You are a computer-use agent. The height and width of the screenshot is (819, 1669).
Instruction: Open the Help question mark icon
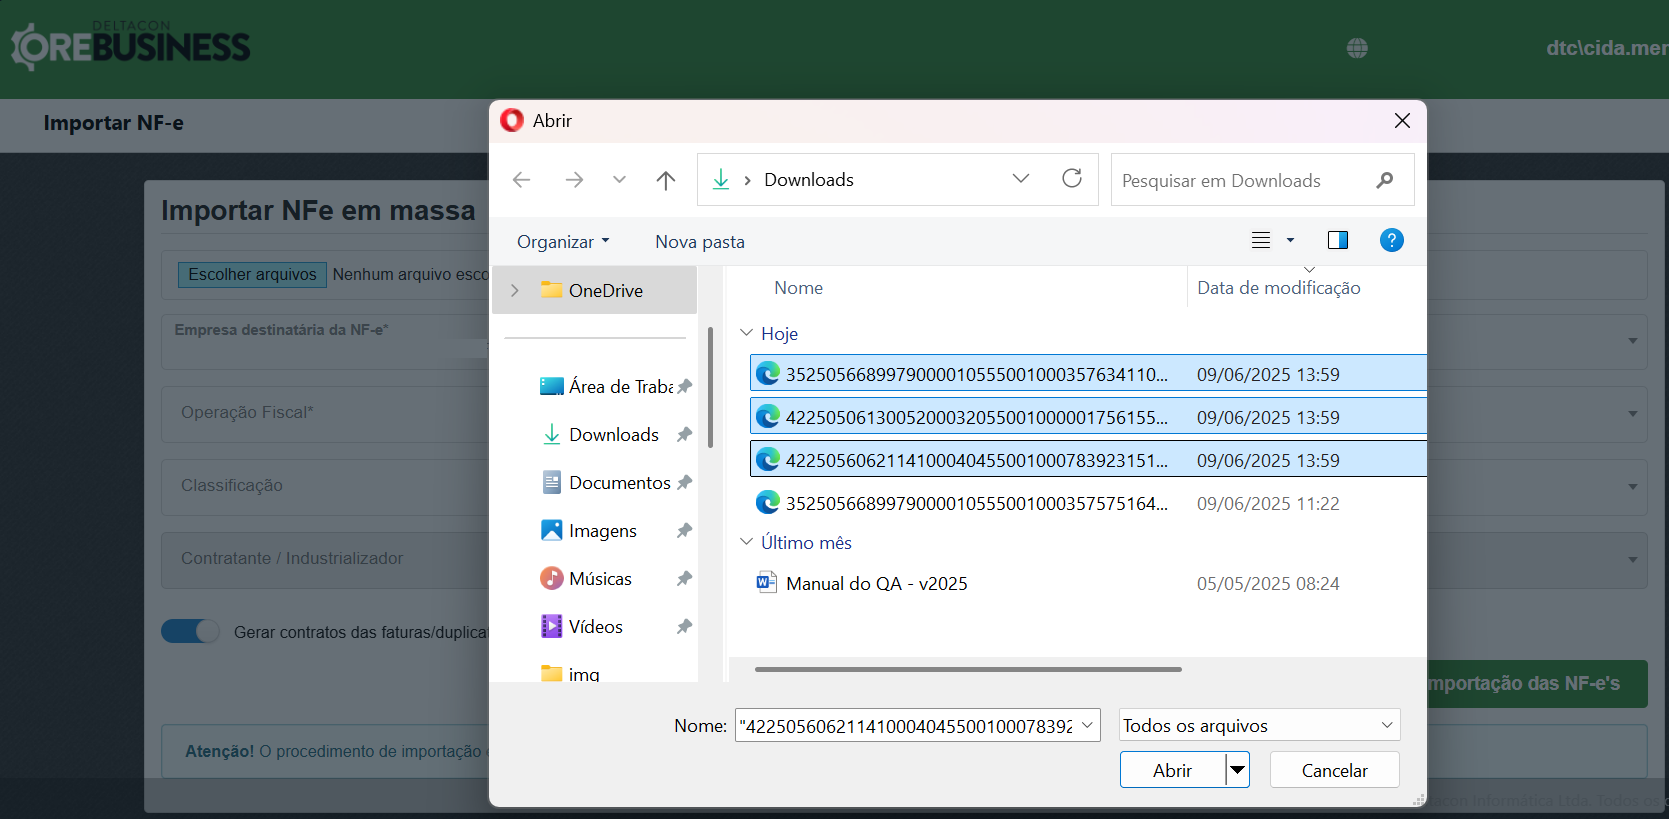point(1391,240)
